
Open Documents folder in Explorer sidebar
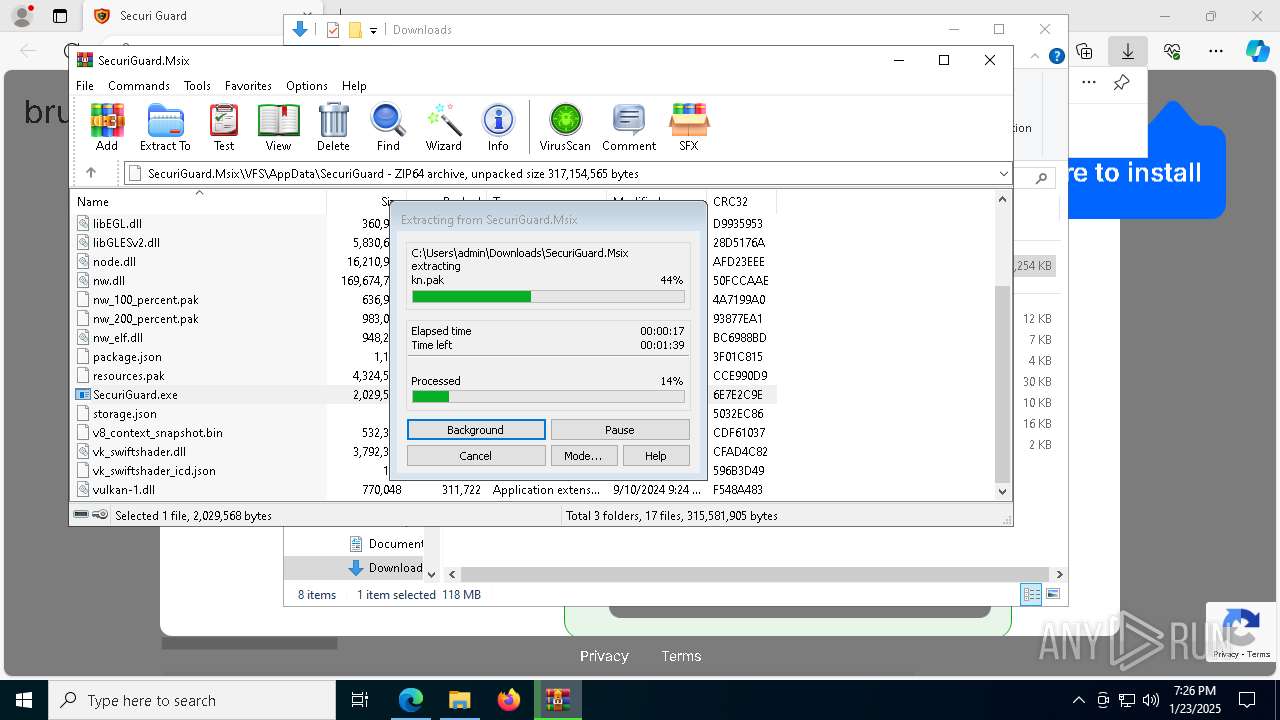386,543
